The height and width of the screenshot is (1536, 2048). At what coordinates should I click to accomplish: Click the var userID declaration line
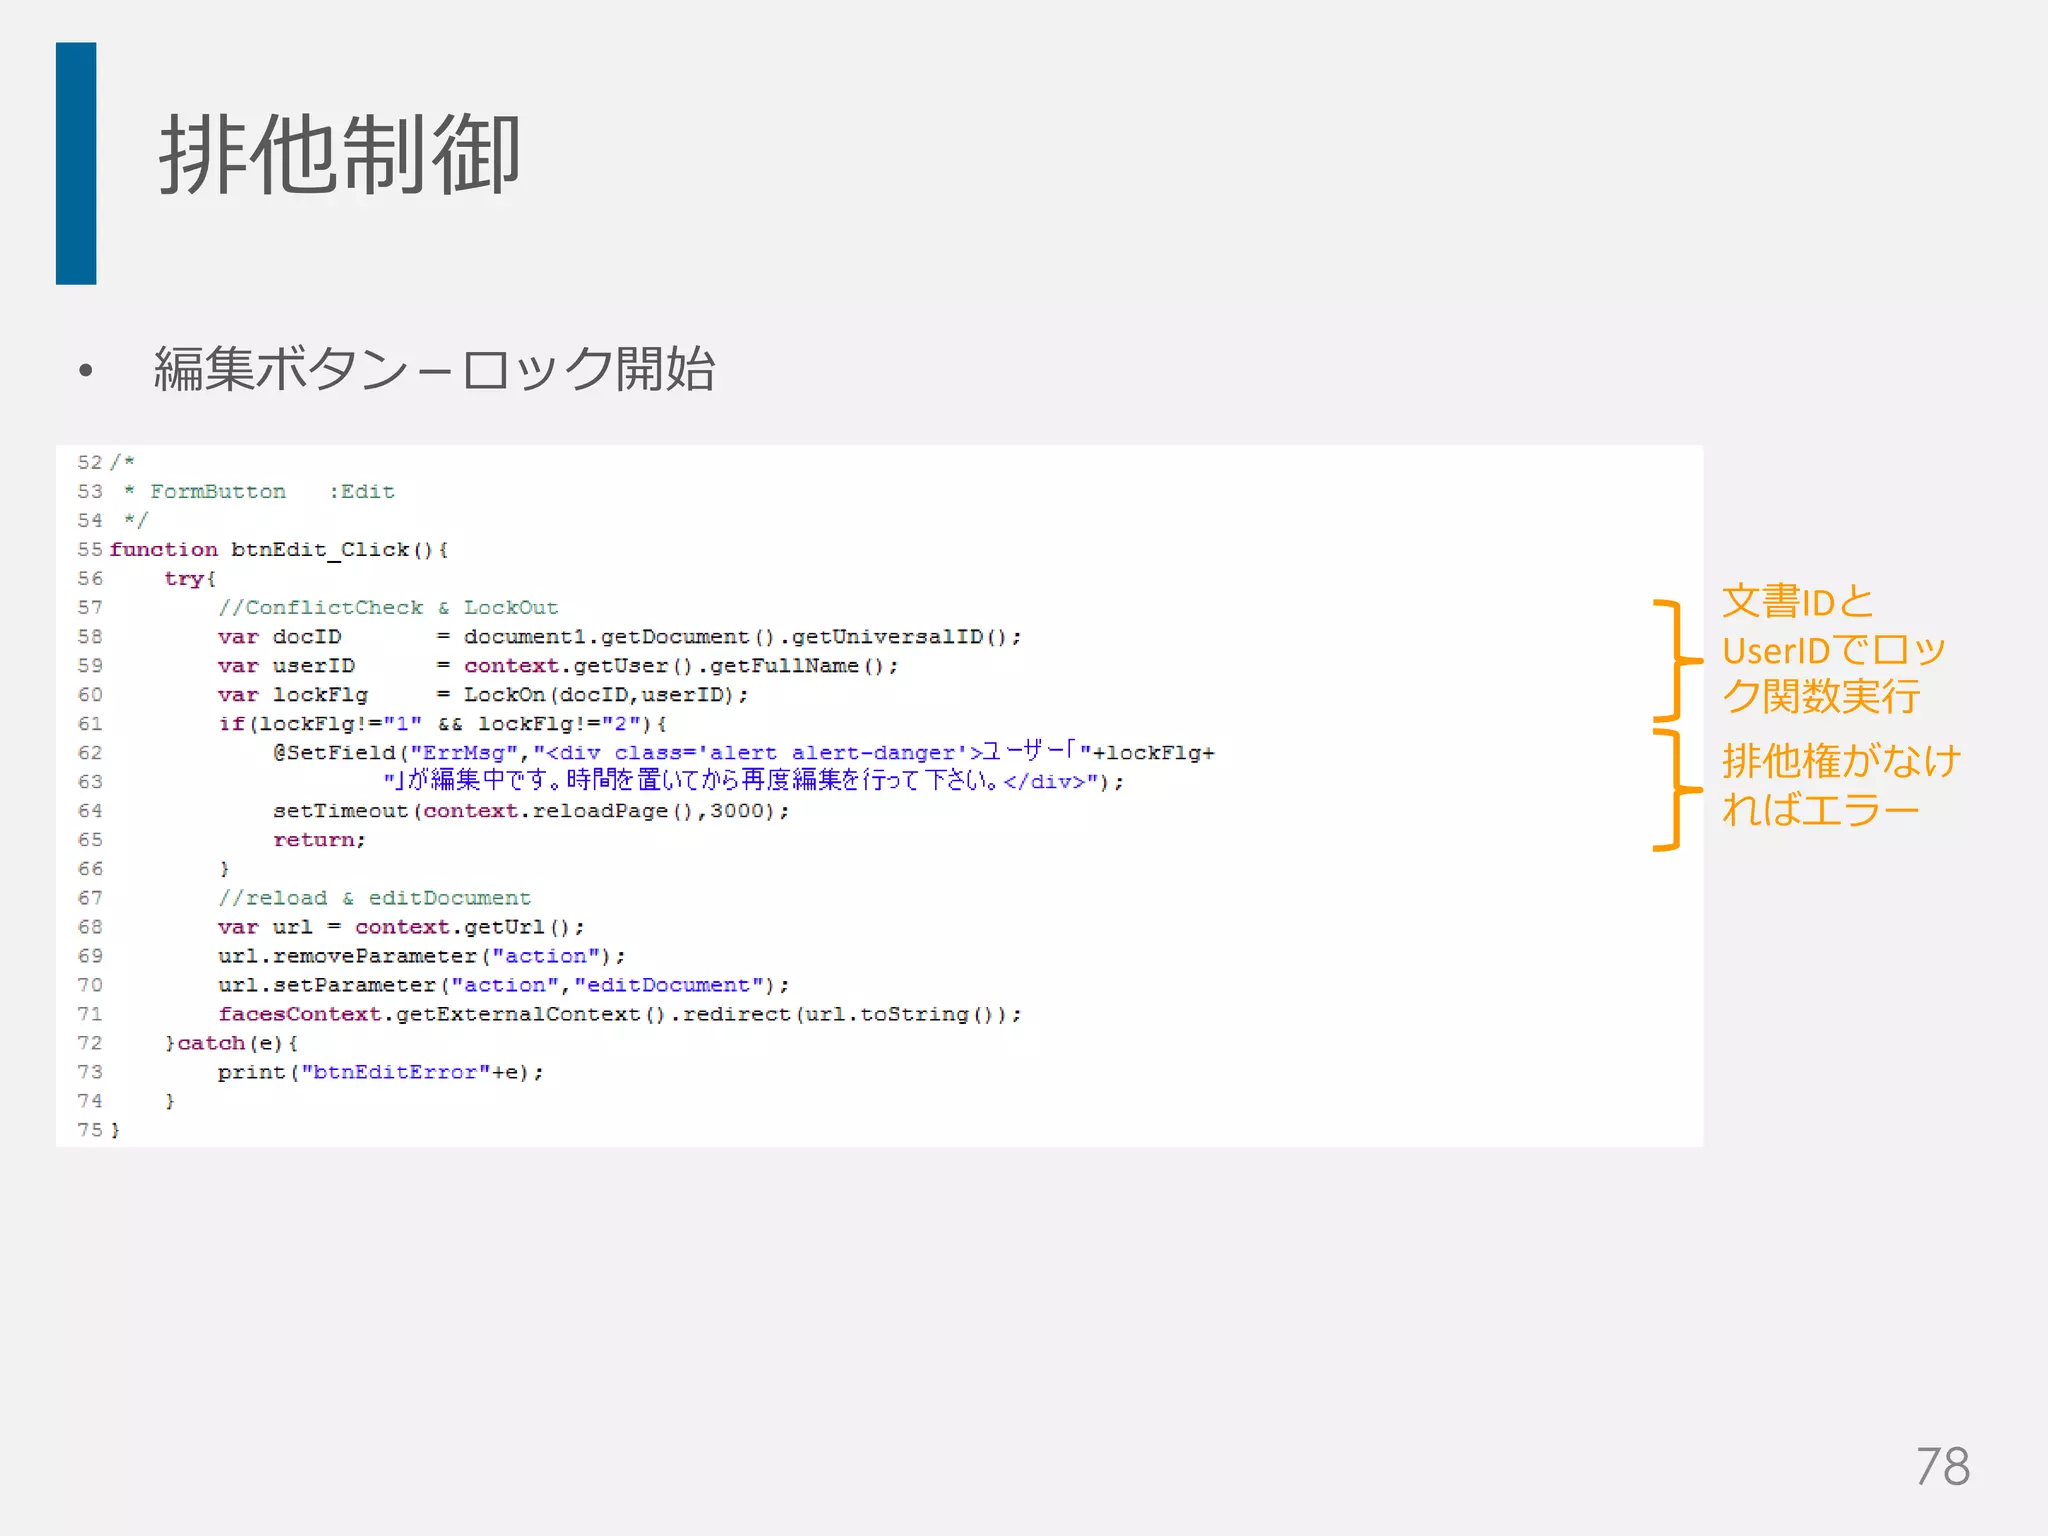click(558, 665)
